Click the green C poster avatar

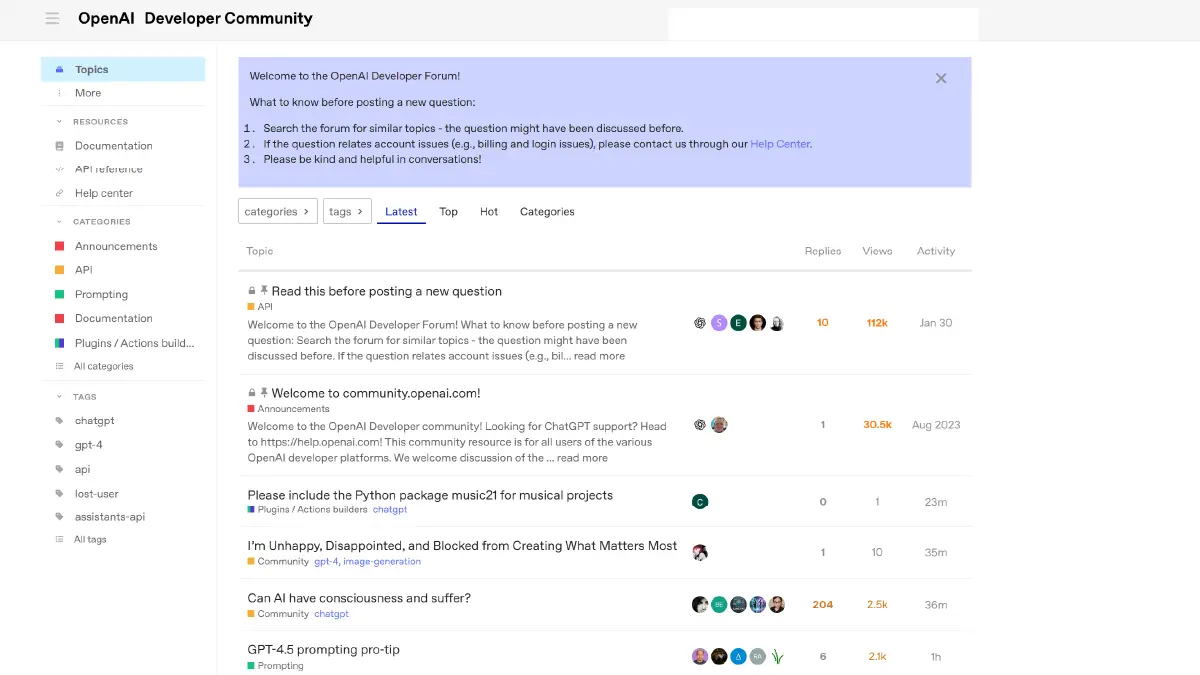pos(700,502)
